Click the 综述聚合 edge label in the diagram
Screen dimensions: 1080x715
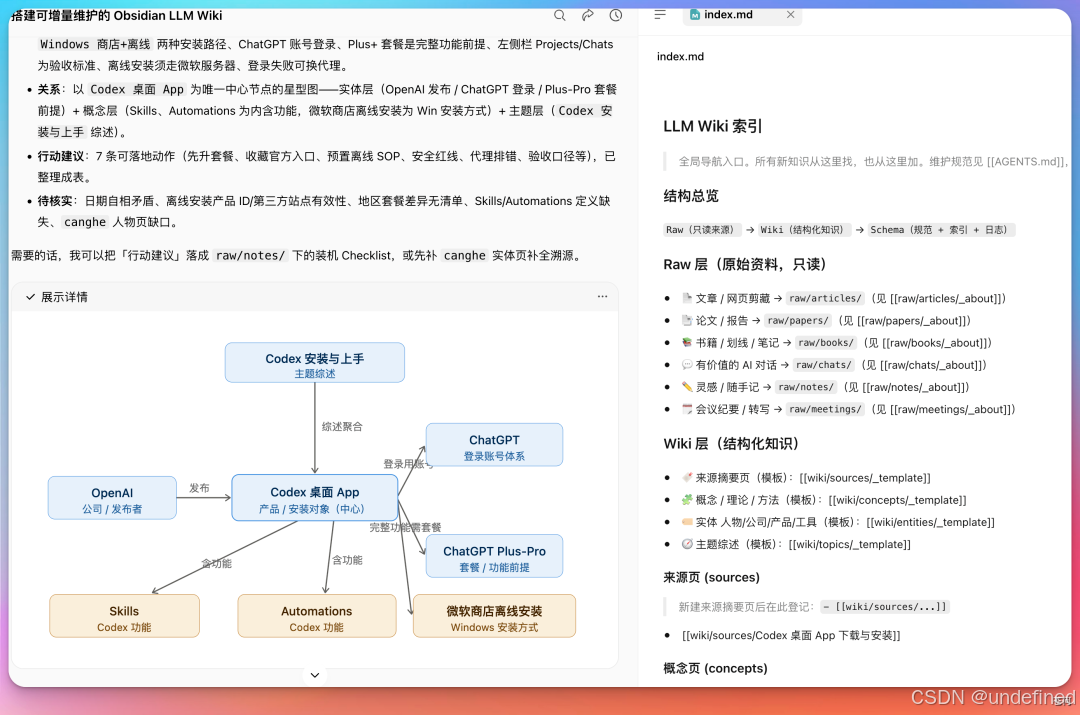pyautogui.click(x=342, y=426)
